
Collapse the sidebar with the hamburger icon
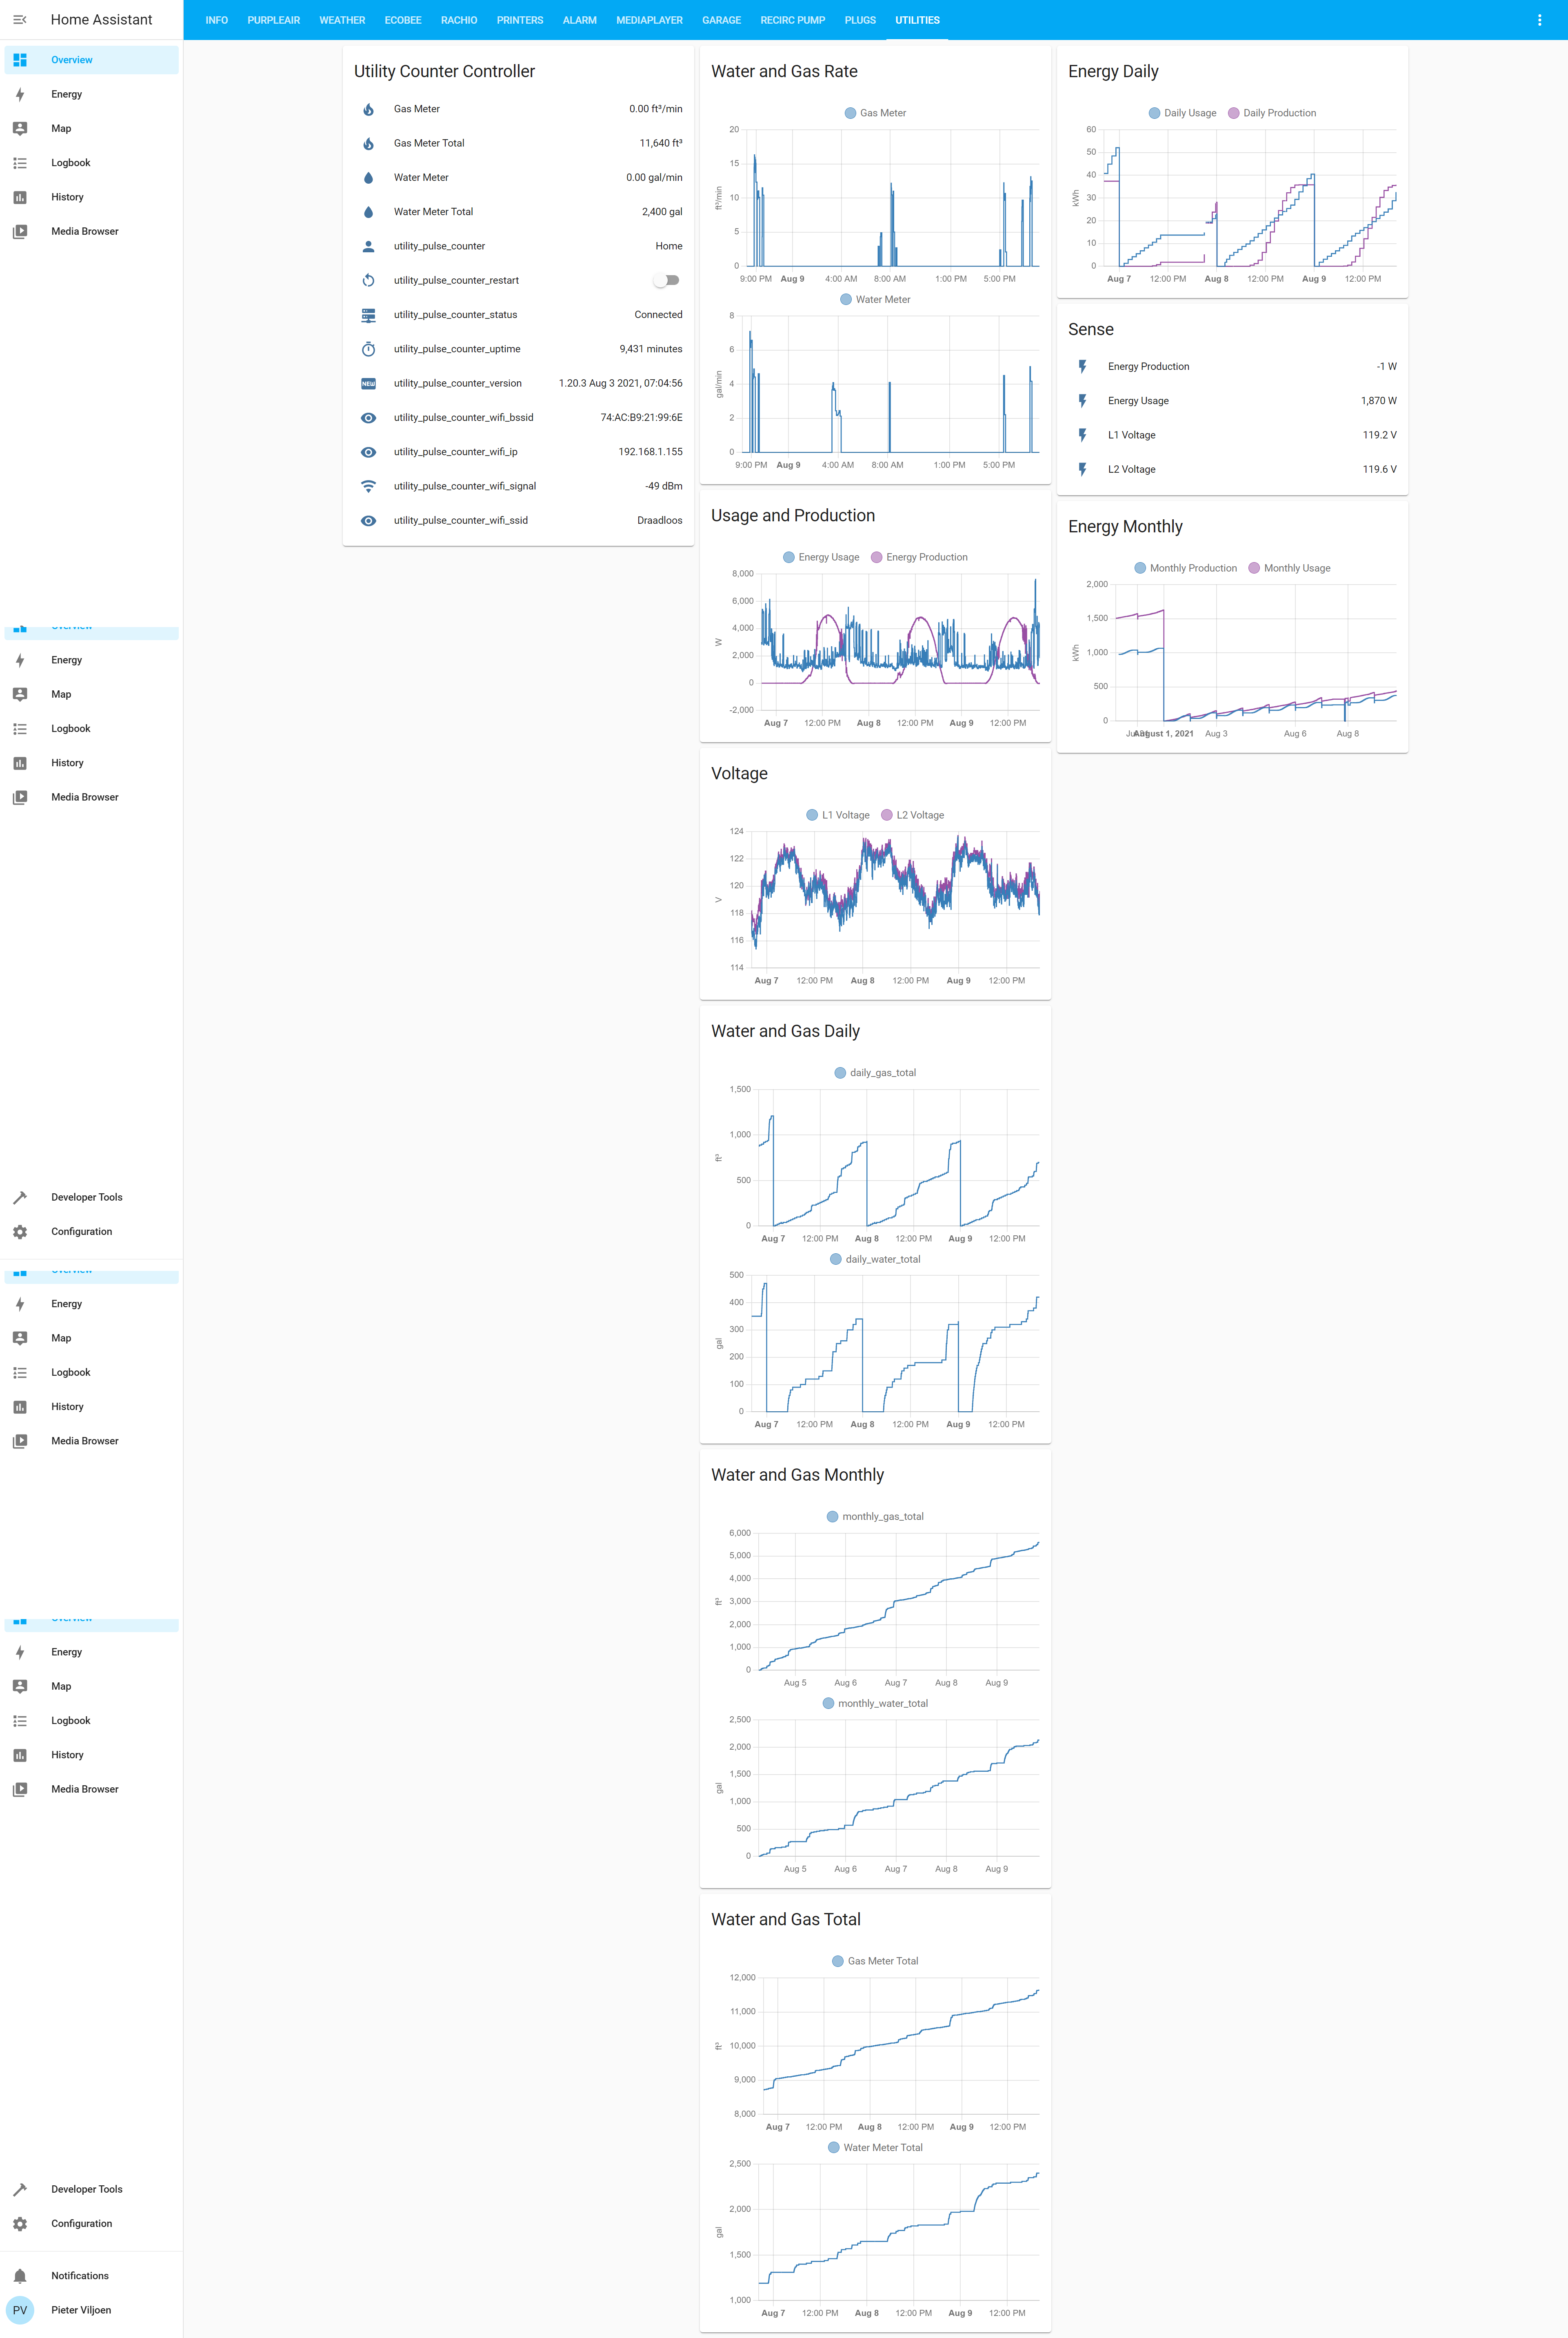[19, 20]
